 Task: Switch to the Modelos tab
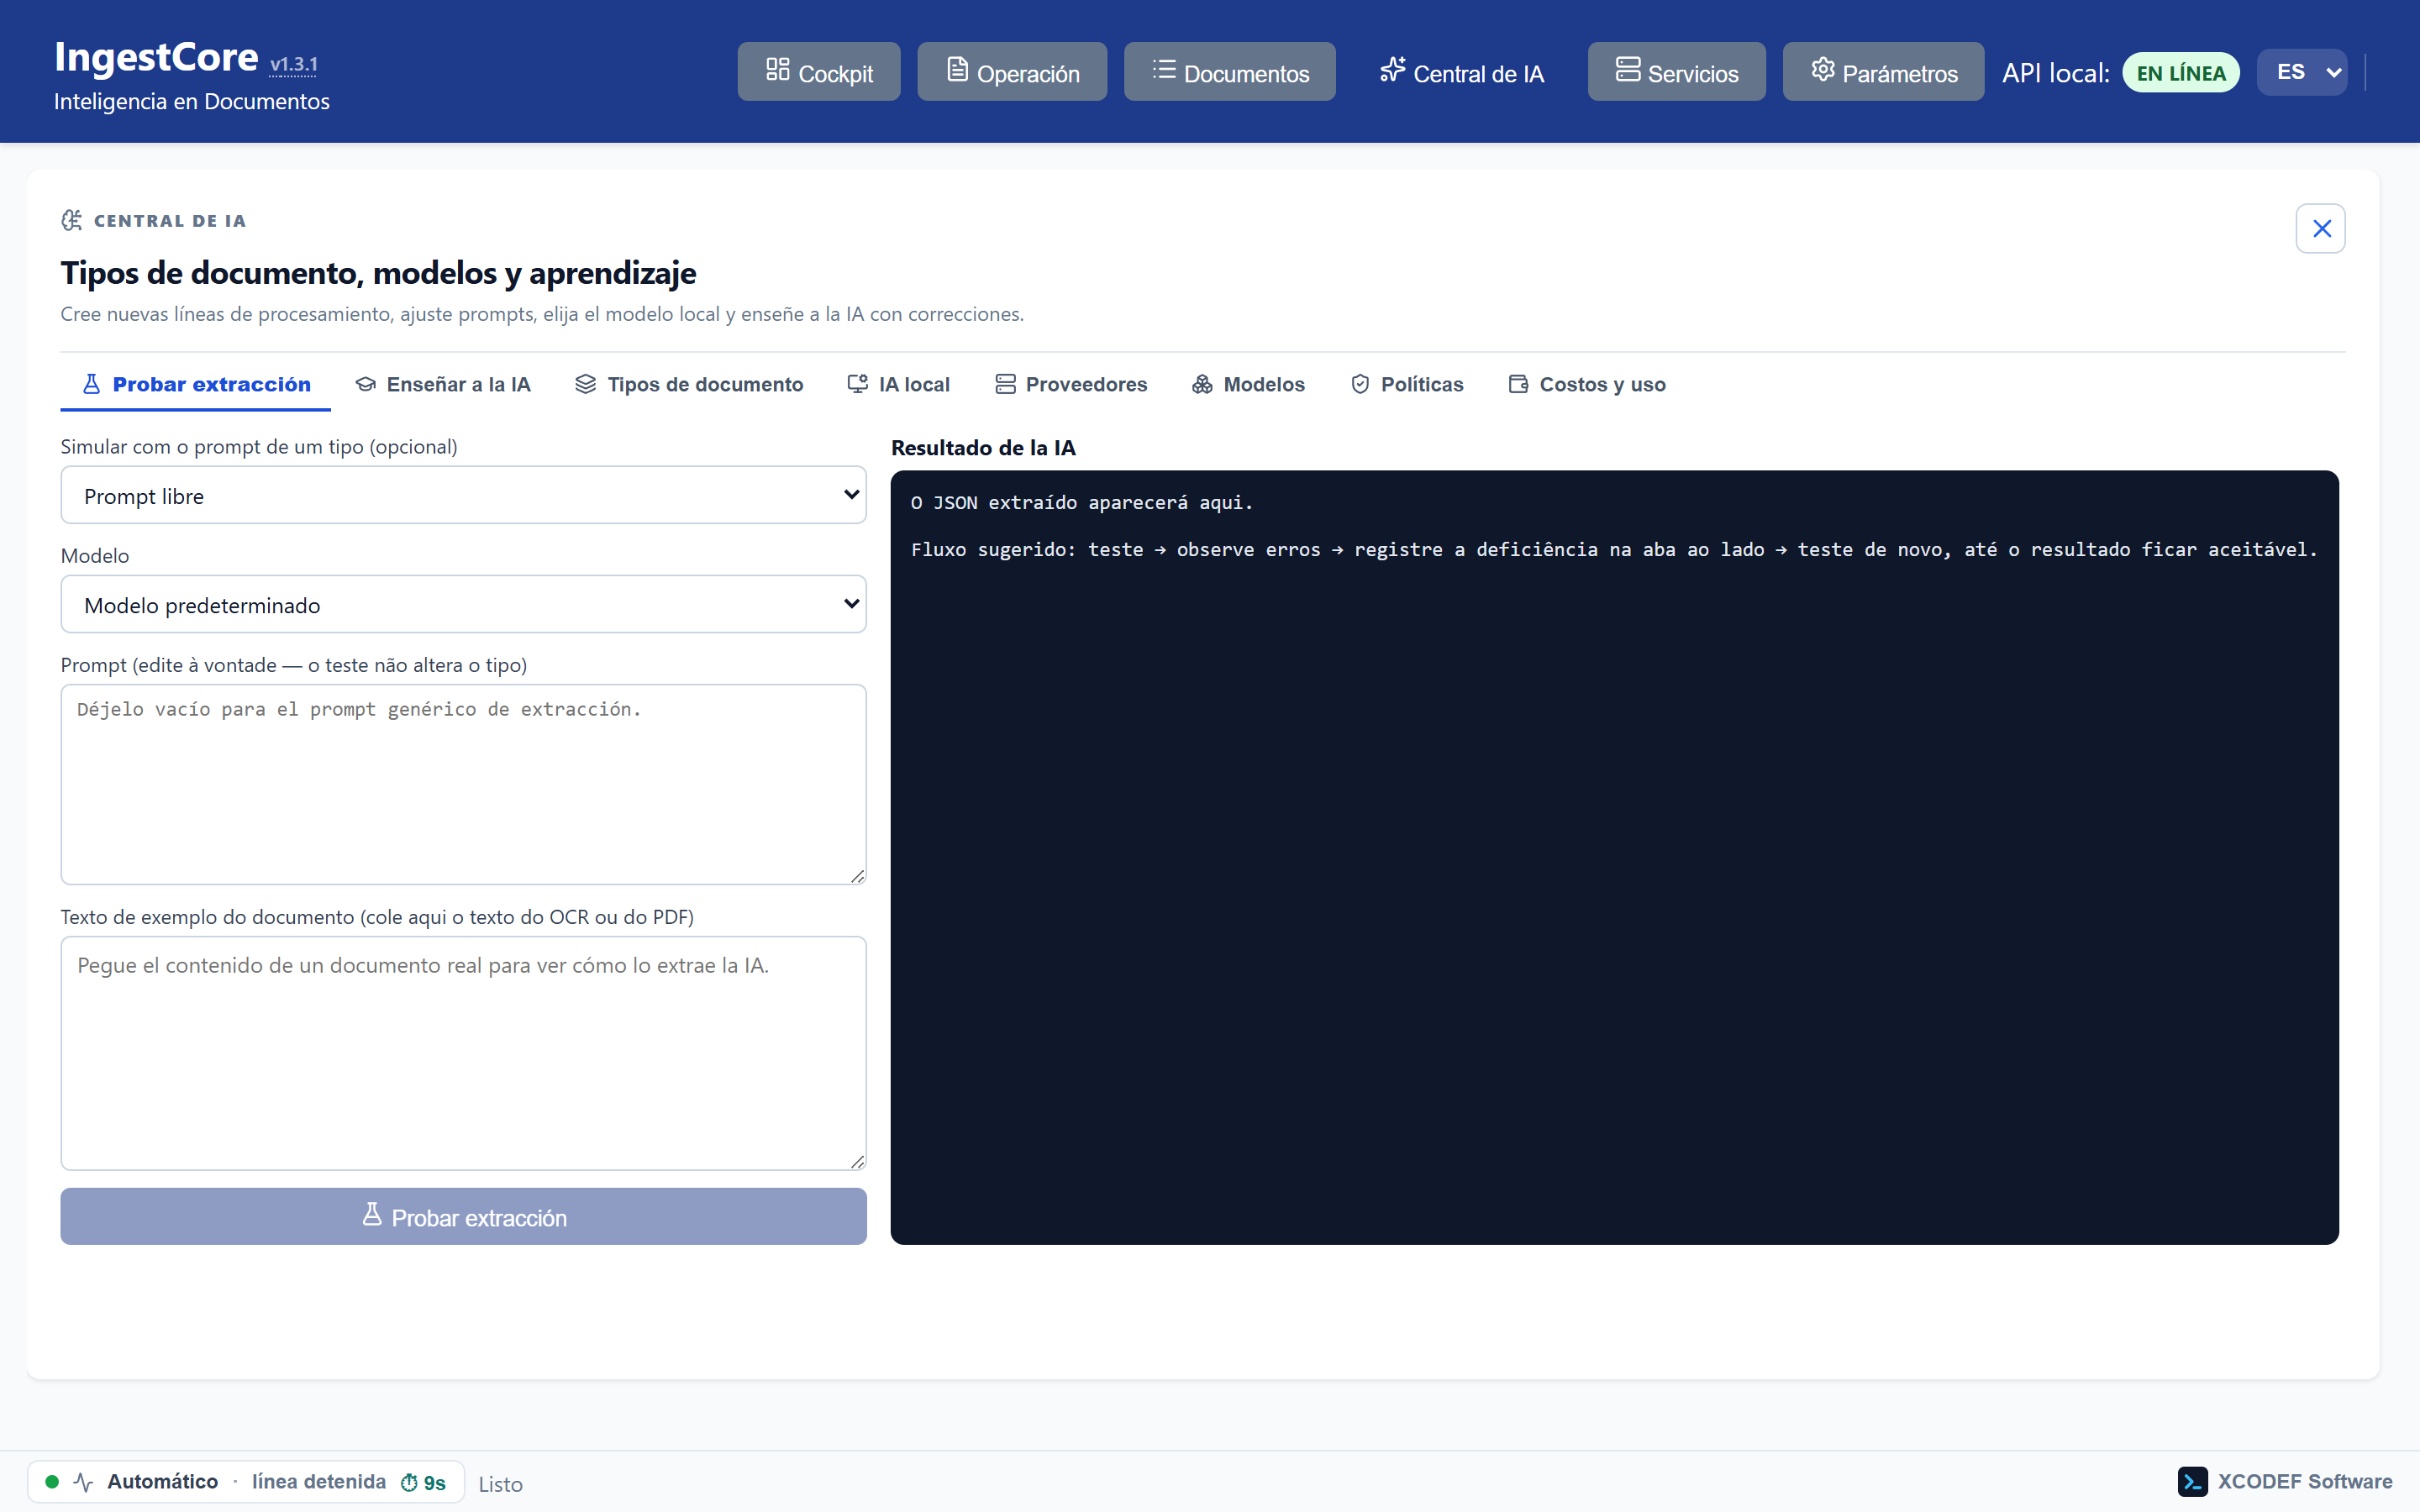[1248, 384]
